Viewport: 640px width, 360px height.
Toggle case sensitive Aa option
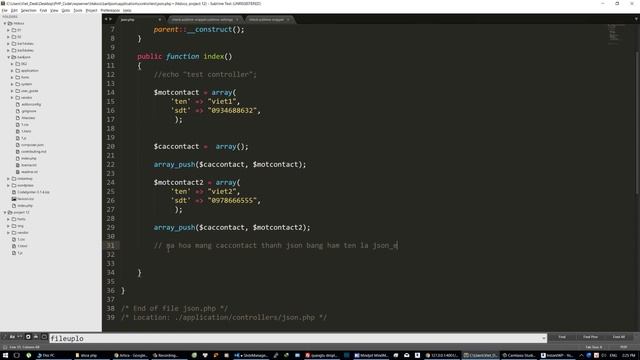click(12, 337)
